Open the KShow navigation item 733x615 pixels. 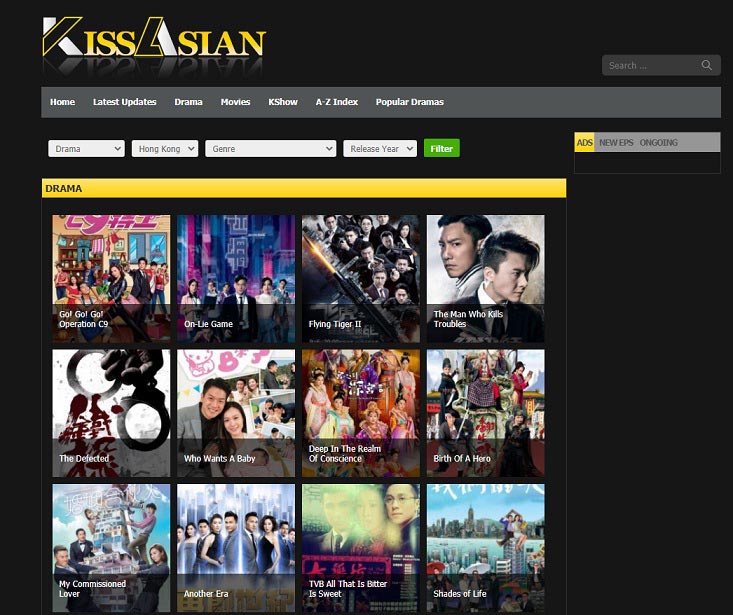click(283, 102)
